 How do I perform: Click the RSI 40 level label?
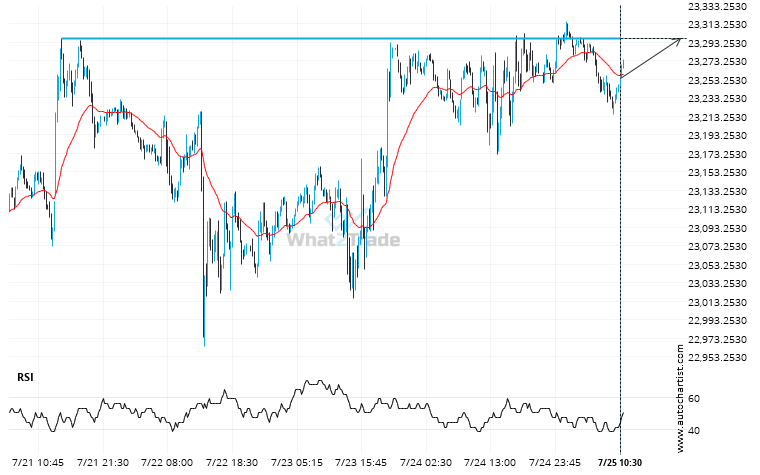[x=694, y=431]
